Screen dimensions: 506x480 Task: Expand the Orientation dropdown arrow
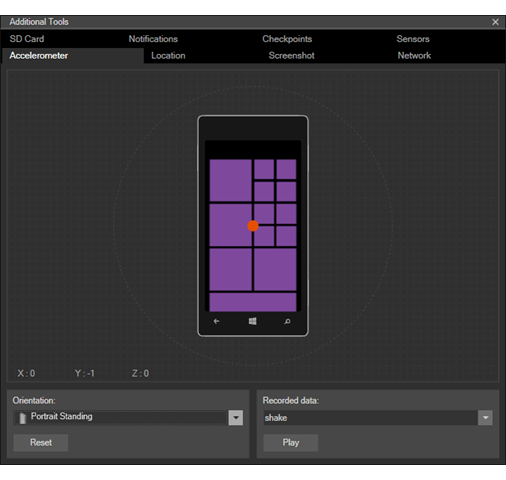(x=236, y=418)
